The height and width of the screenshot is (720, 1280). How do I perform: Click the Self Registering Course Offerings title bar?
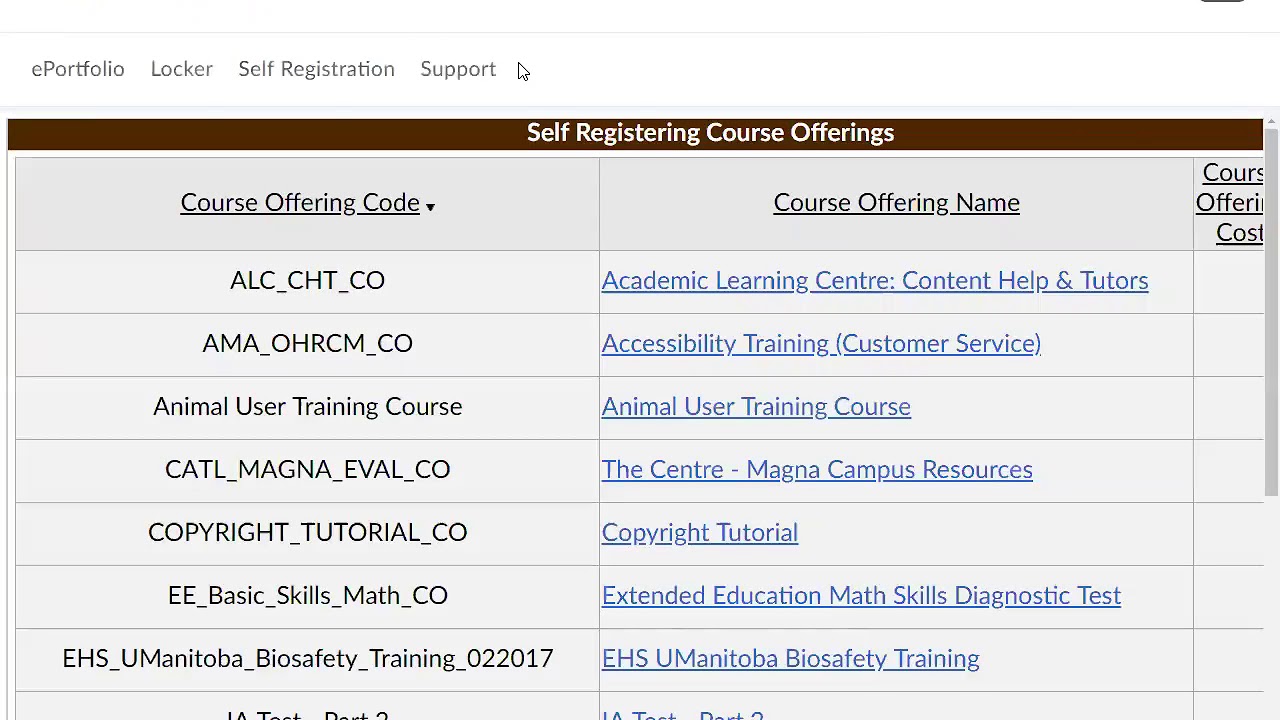pos(710,133)
